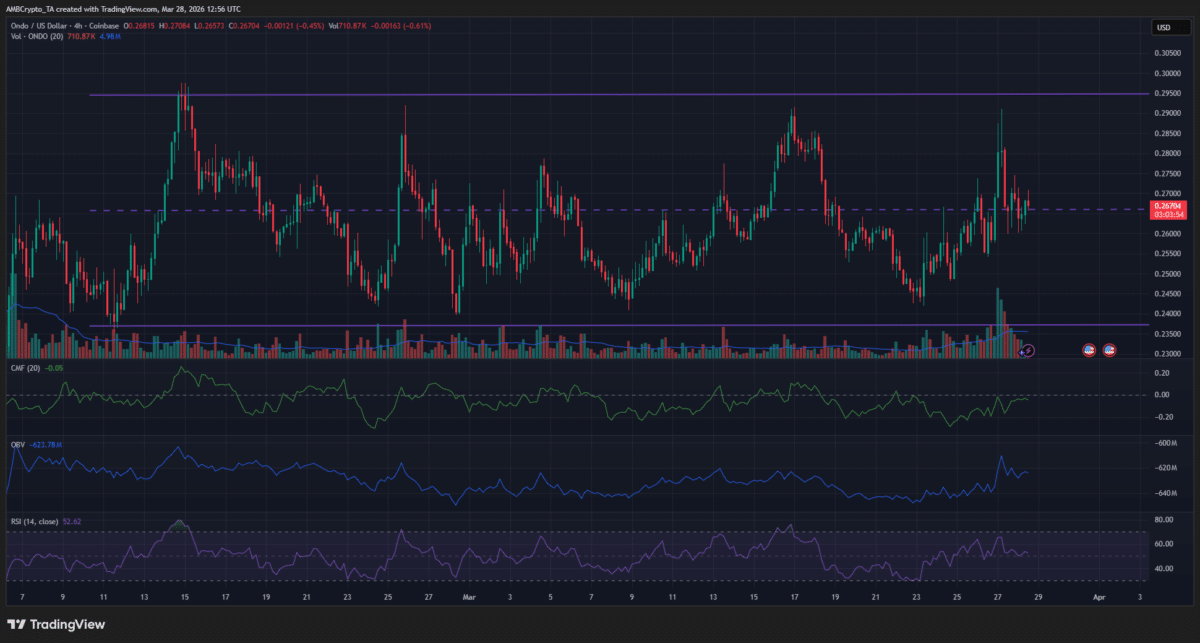Select the 4h timeframe in the chart legend
The image size is (1200, 643).
point(77,26)
